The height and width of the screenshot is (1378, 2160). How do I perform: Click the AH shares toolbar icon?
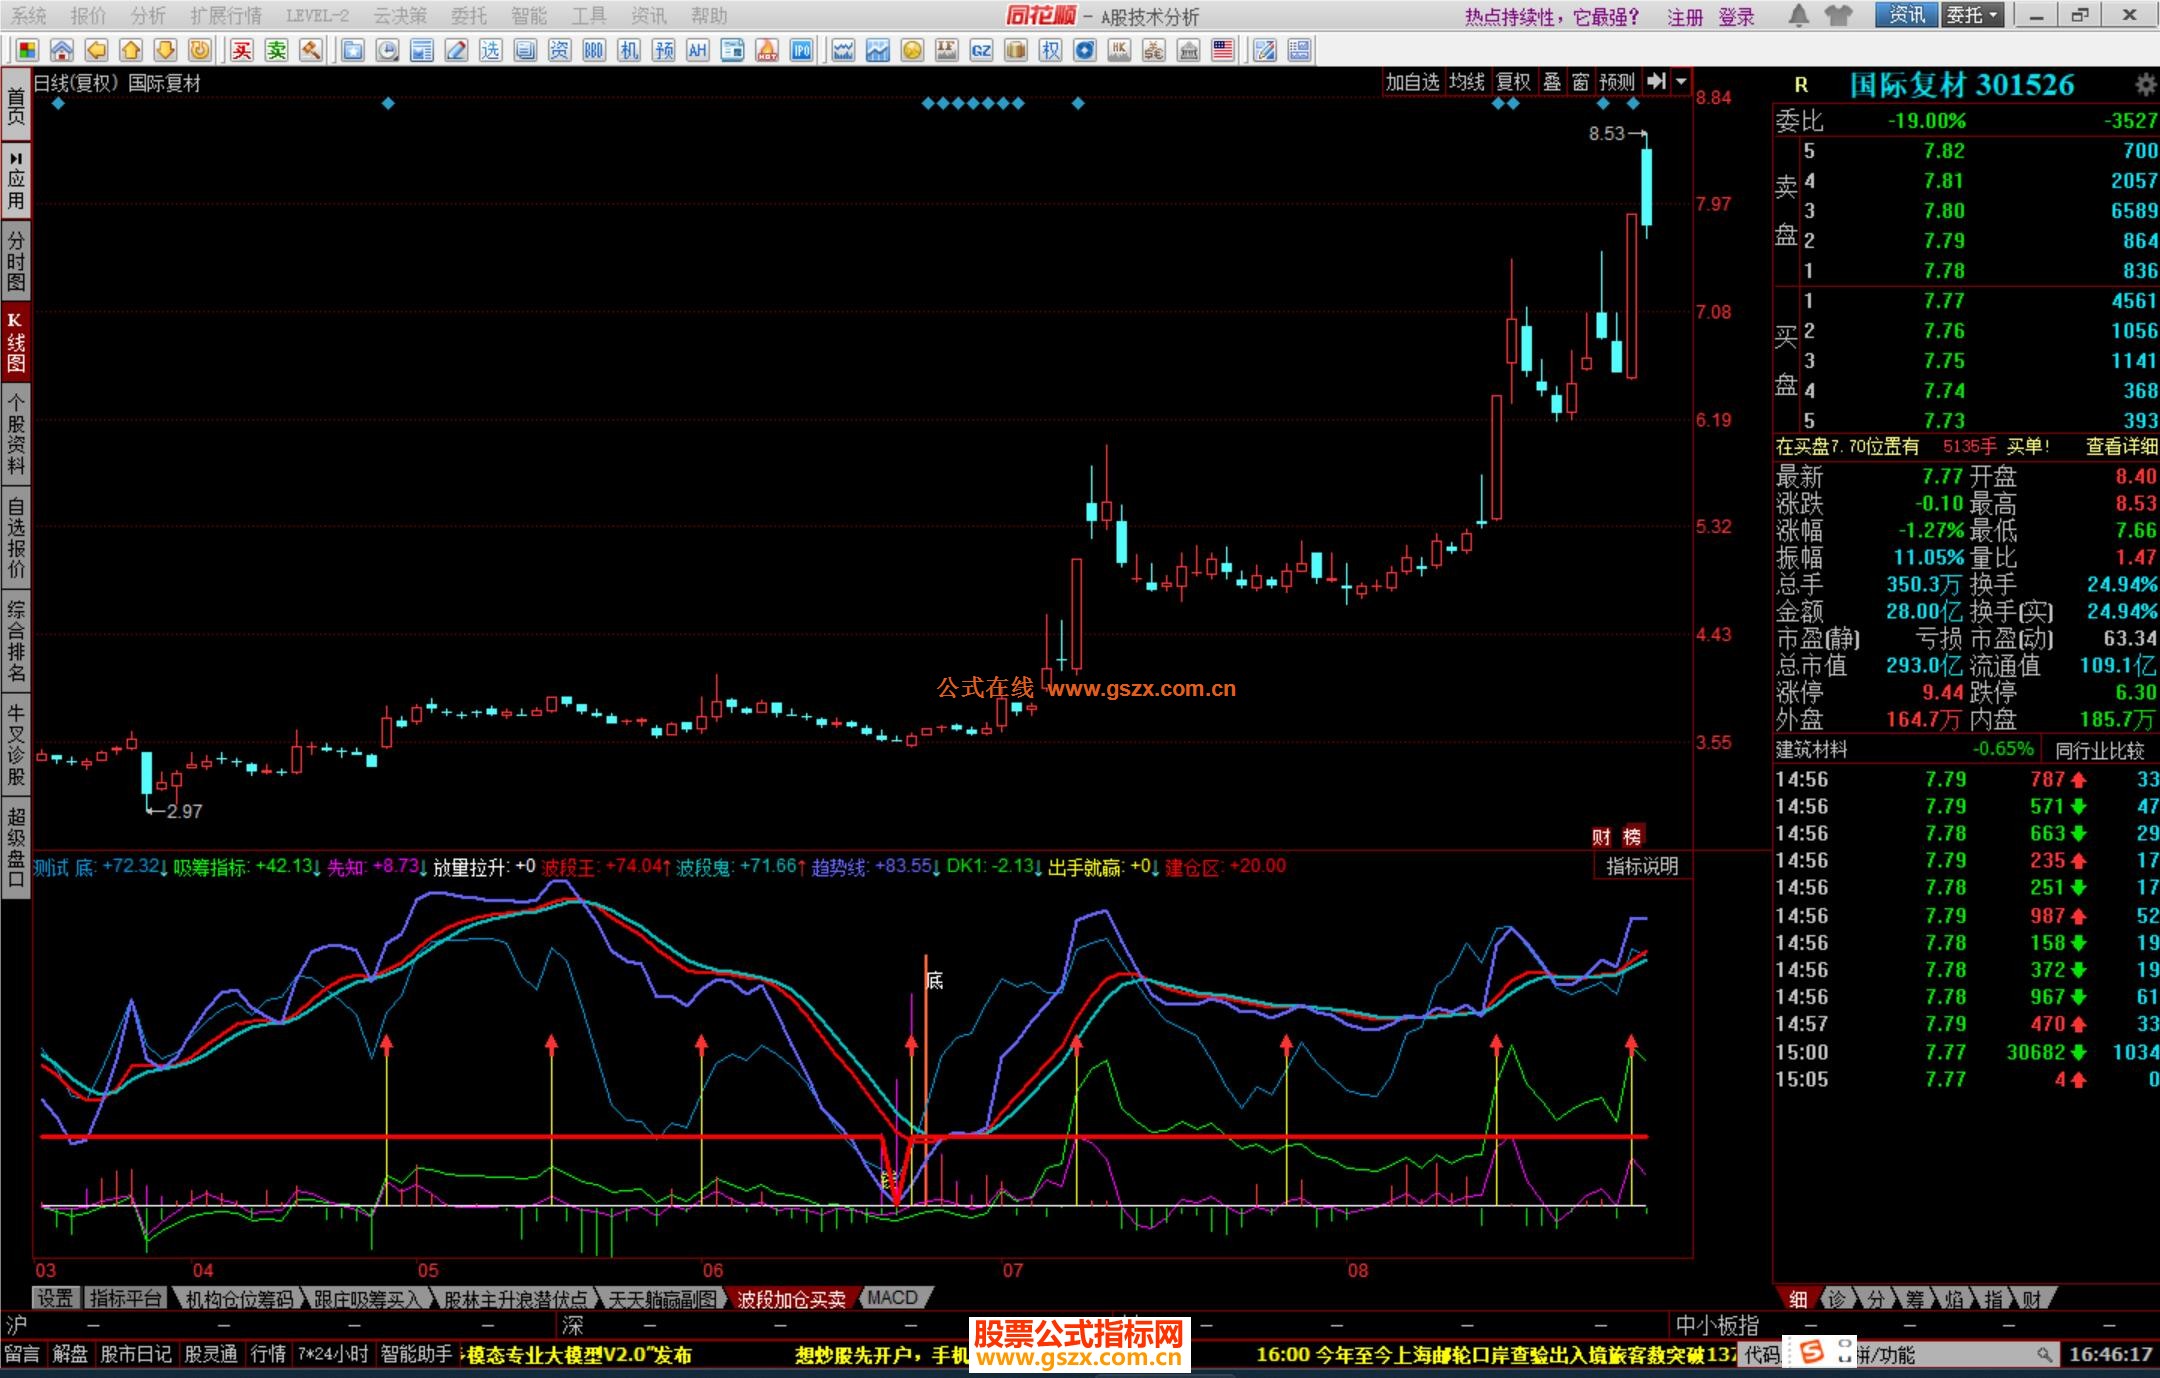pos(697,50)
